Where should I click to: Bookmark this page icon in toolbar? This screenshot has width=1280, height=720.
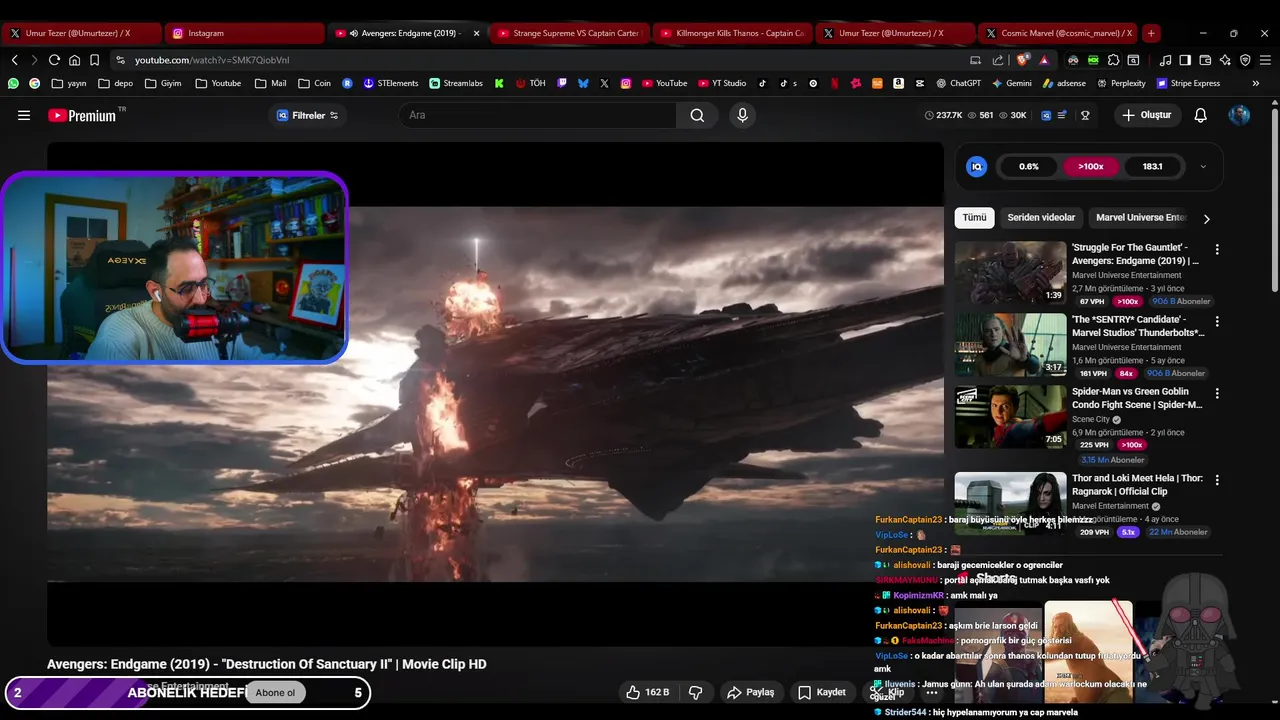point(94,60)
